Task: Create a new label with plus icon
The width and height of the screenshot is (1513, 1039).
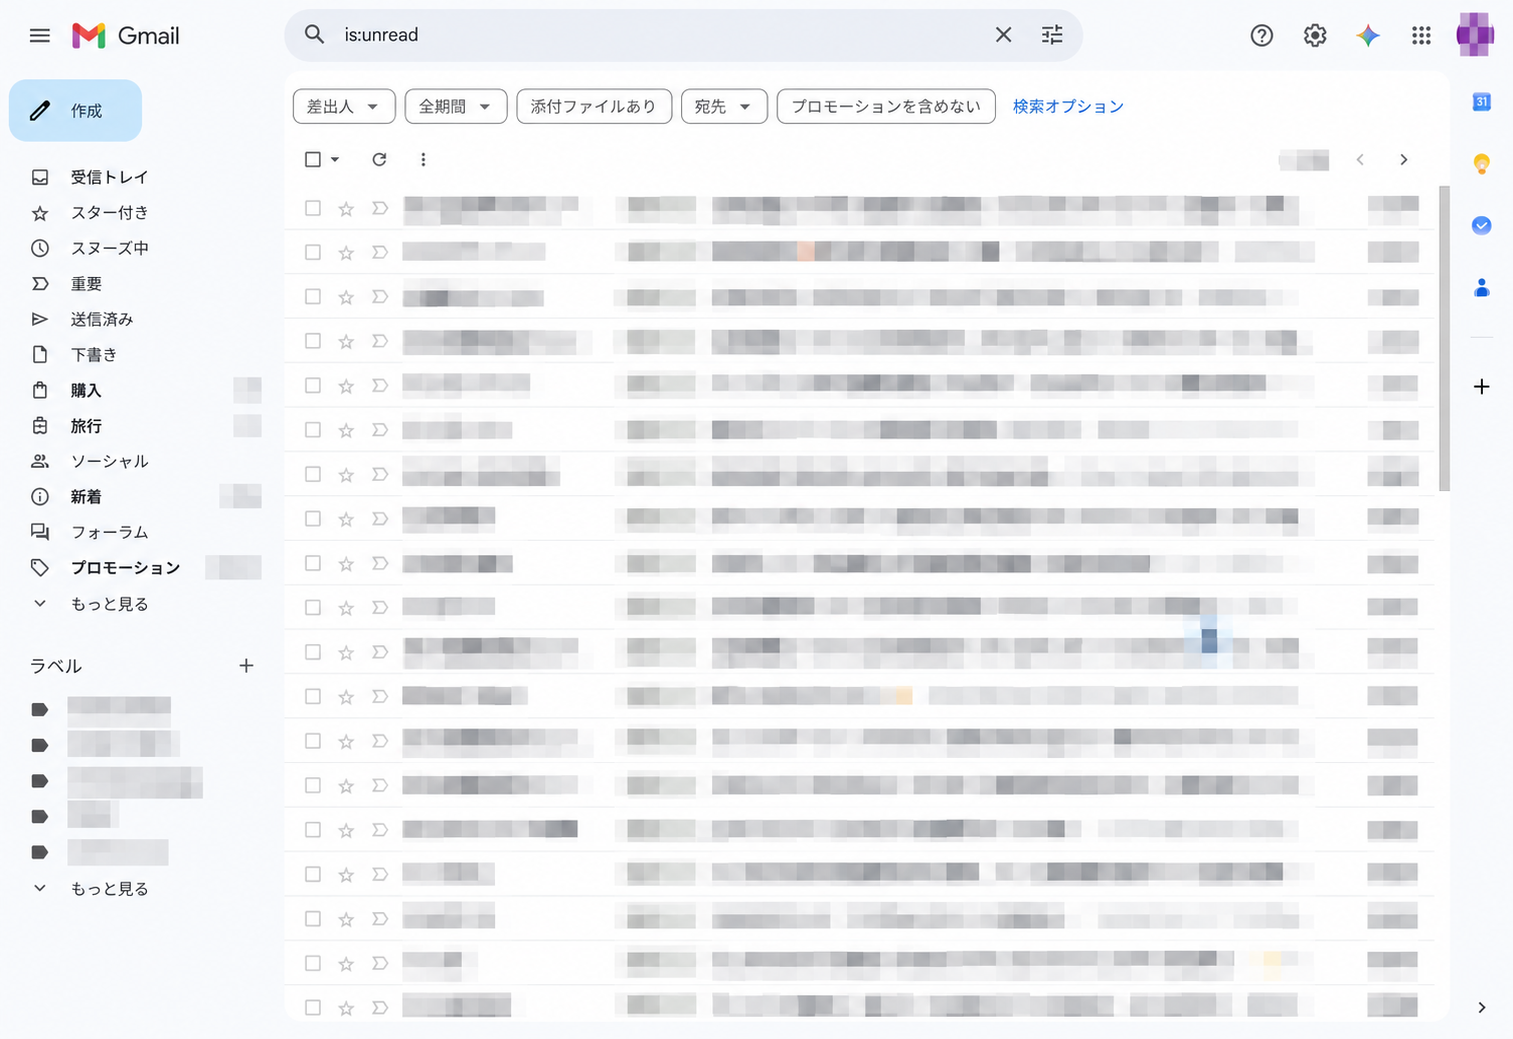Action: pos(246,666)
